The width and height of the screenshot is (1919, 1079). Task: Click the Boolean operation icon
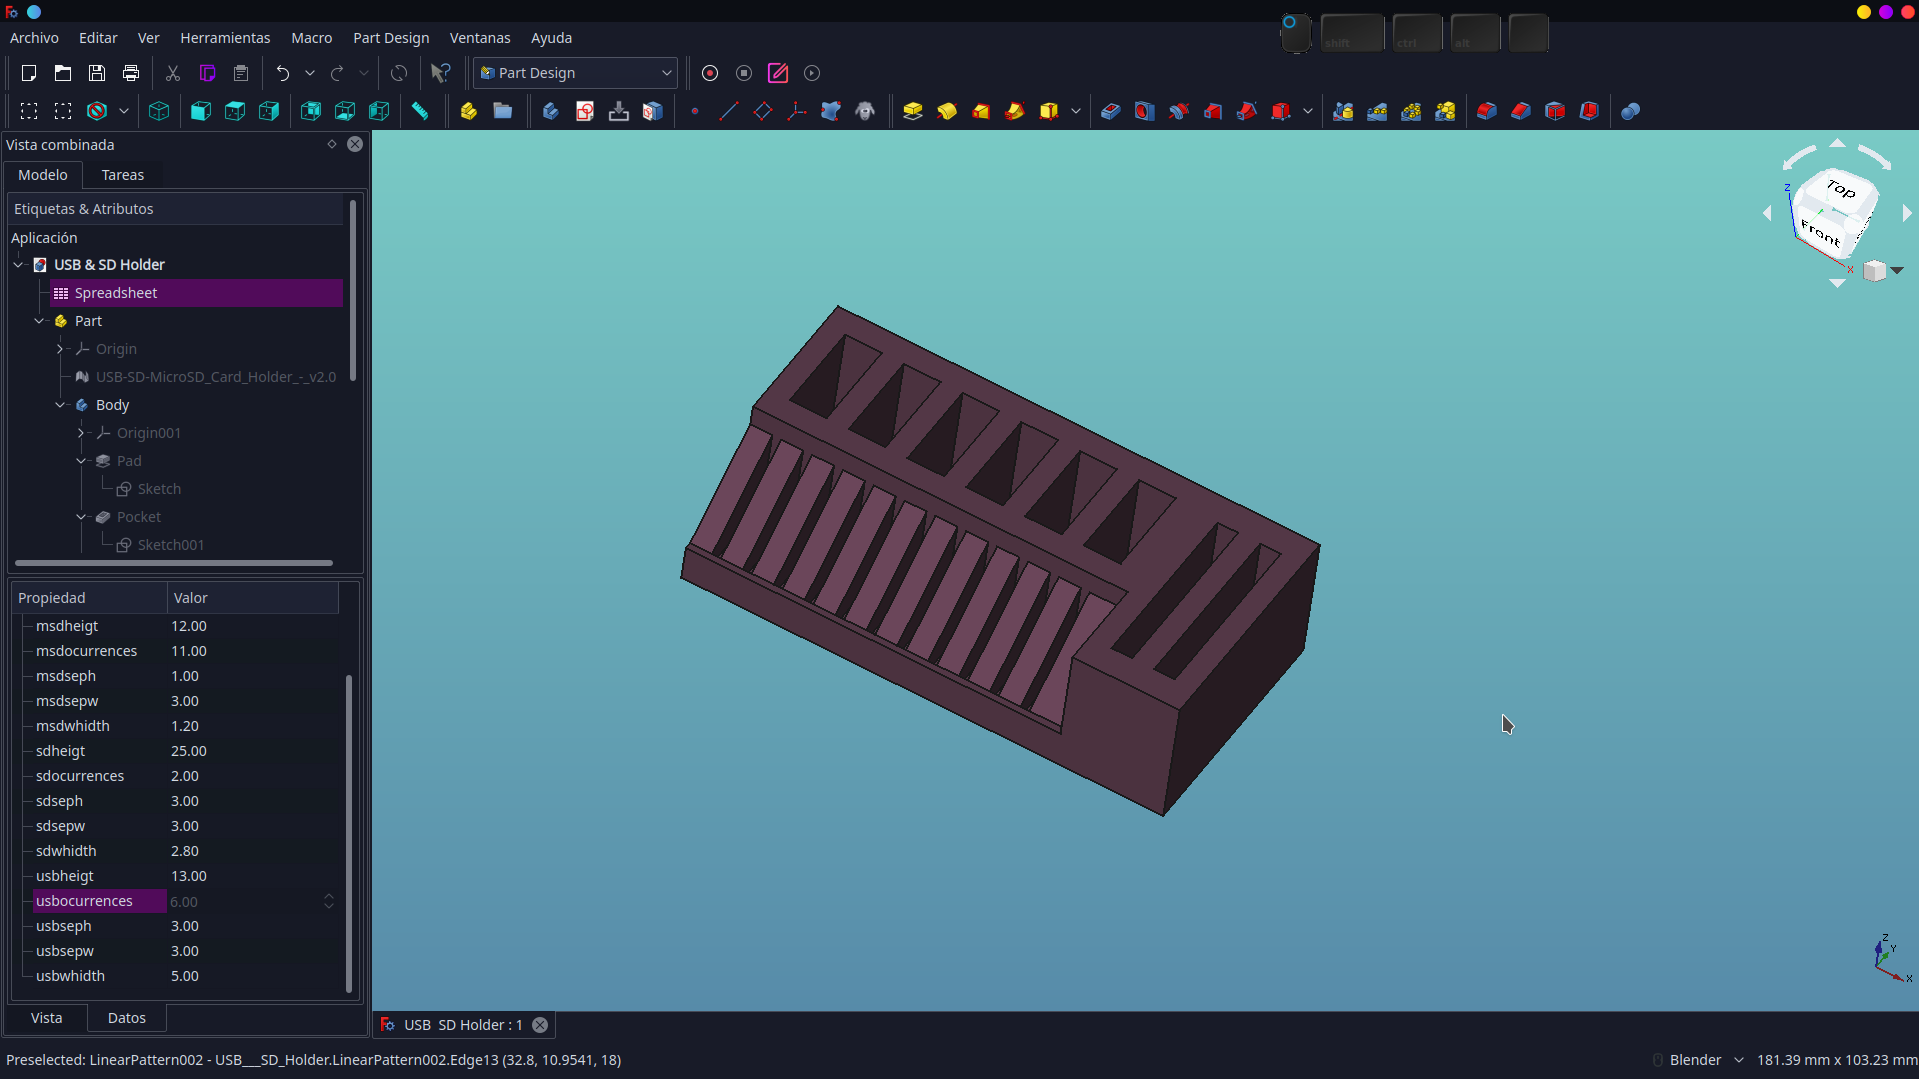(x=1630, y=111)
